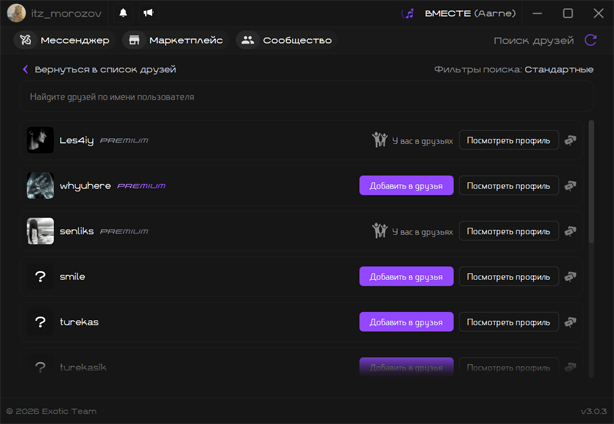The height and width of the screenshot is (424, 614).
Task: Open the Стандартные search filters
Action: 559,69
